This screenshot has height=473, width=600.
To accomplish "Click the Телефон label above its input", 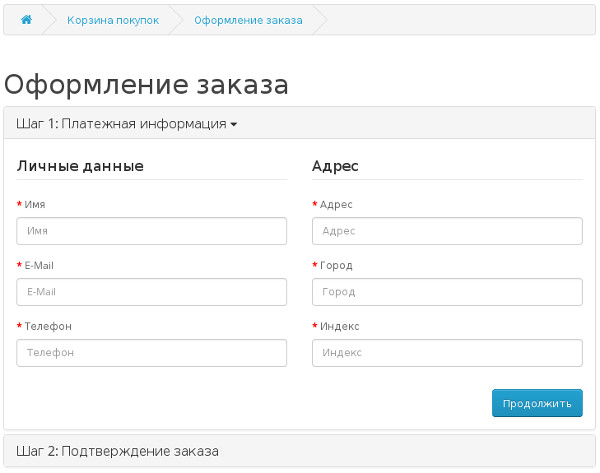I will point(47,327).
